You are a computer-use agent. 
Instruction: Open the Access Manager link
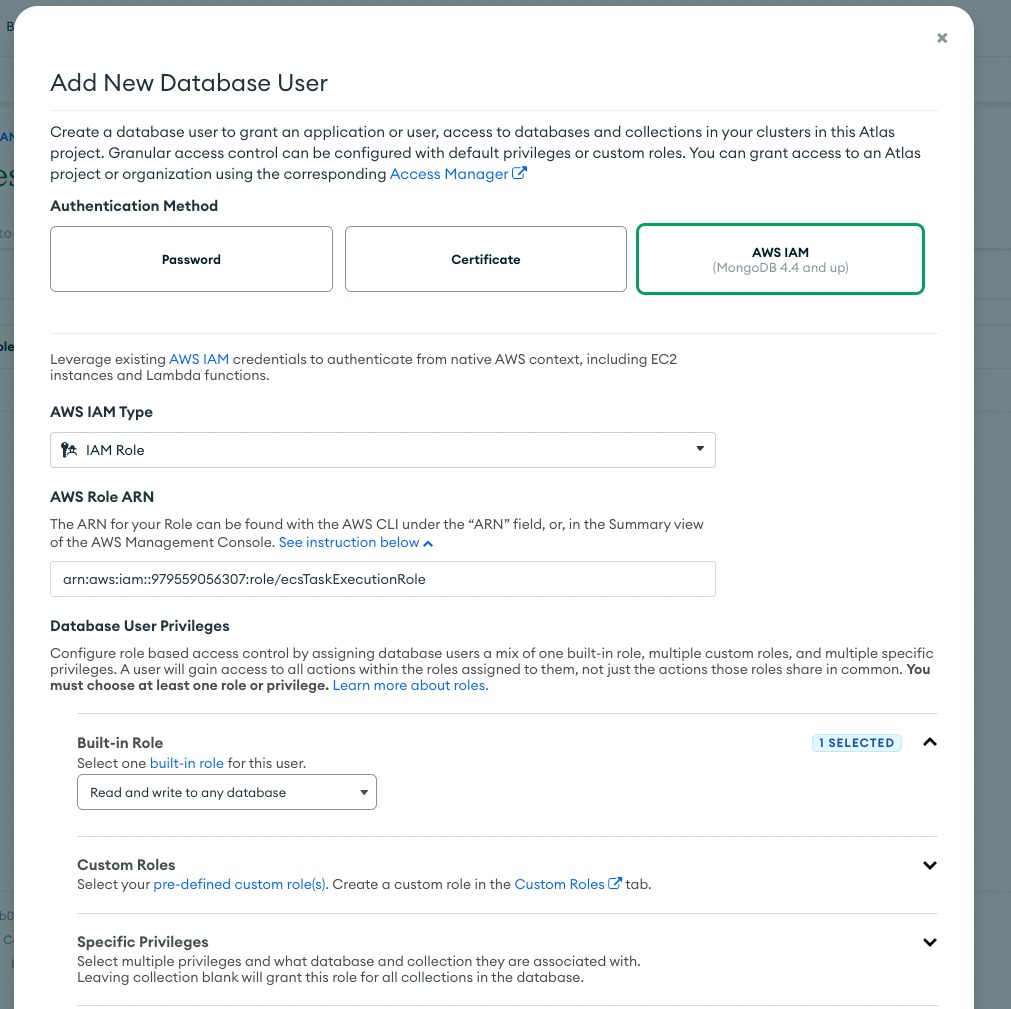[x=449, y=174]
